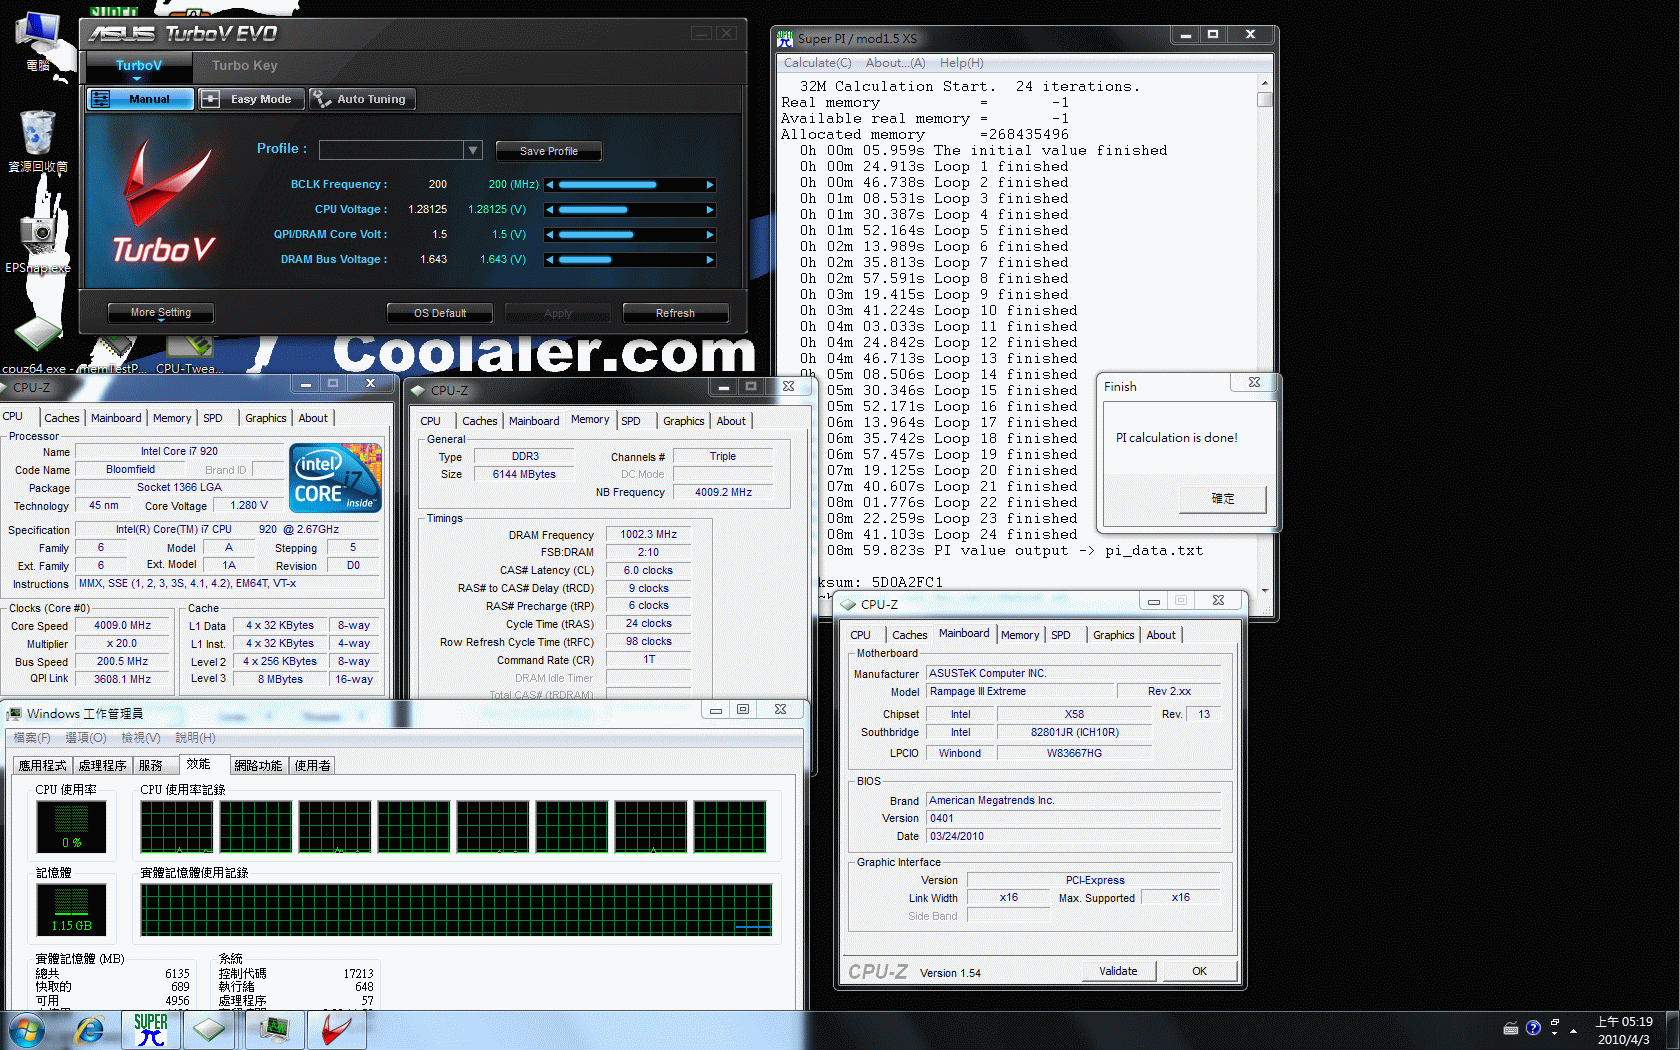The width and height of the screenshot is (1680, 1050).
Task: Open Auto Tuning in TurboV EVO
Action: (x=362, y=99)
